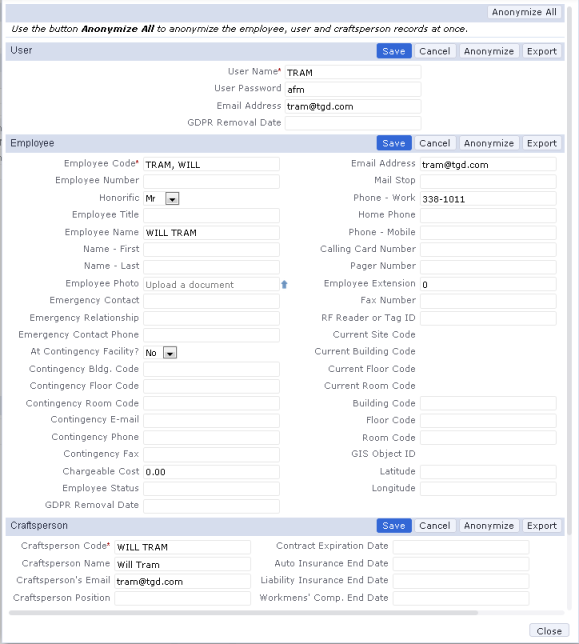Viewport: 579px width, 644px height.
Task: Click the Contract Expiration Date field
Action: [x=461, y=547]
